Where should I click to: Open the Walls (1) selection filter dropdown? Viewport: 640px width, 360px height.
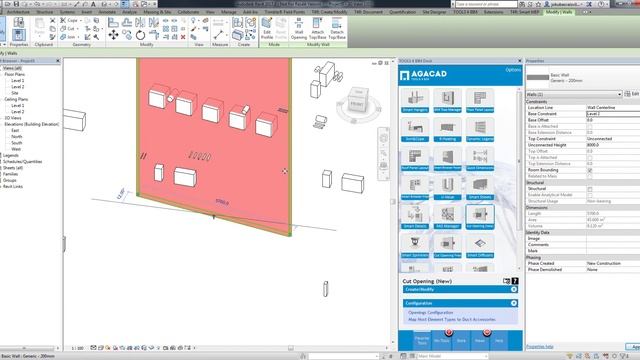point(574,94)
